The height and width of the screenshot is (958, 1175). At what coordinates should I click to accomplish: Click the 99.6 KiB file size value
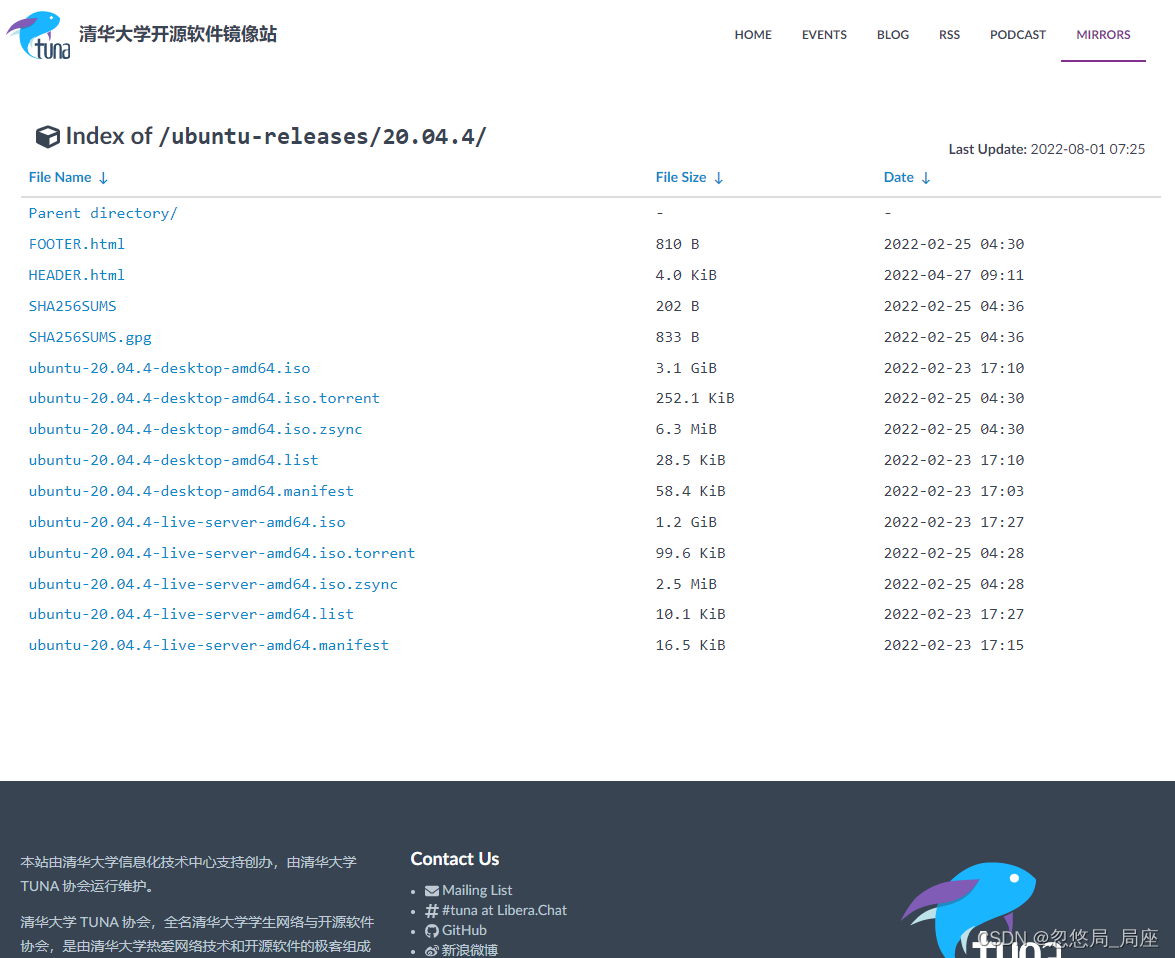click(x=690, y=553)
